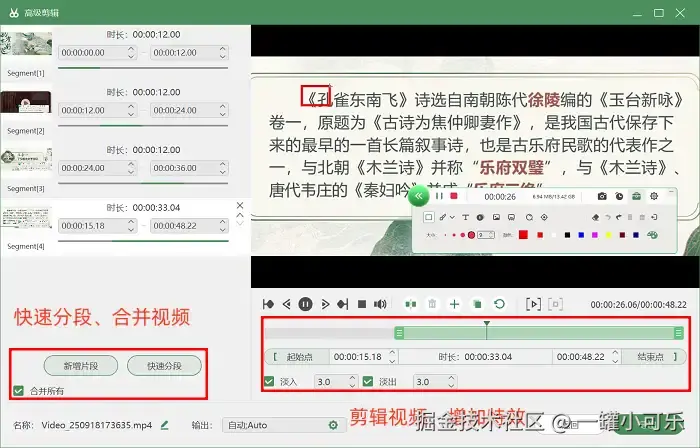700x448 pixels.
Task: Click the 快速分段 button
Action: click(164, 366)
